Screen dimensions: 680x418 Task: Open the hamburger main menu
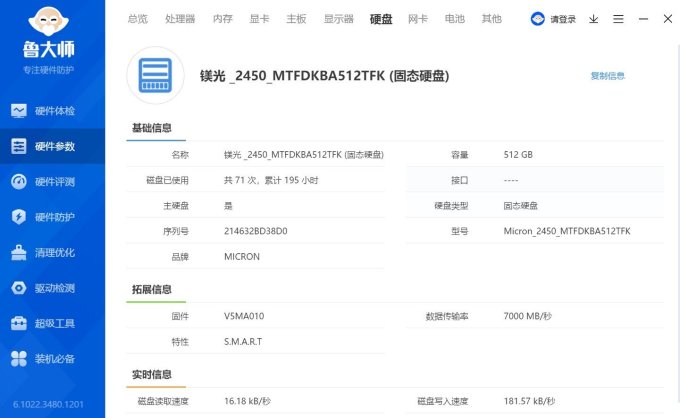click(x=618, y=19)
